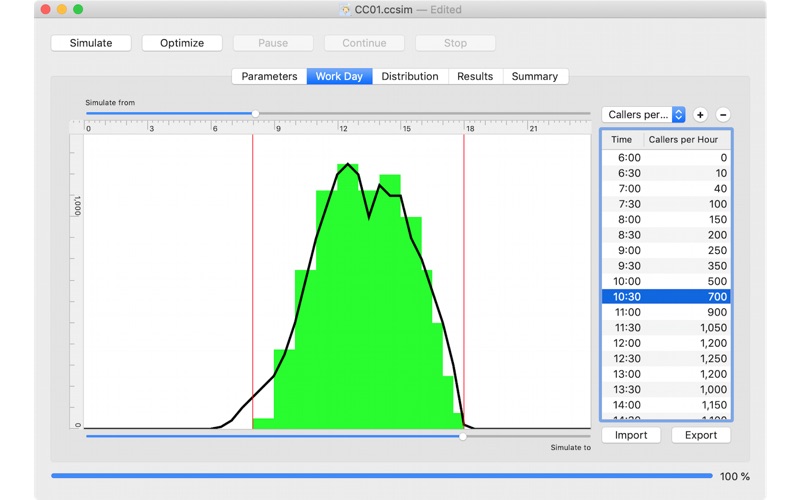
Task: Select the Work Day tab
Action: [339, 76]
